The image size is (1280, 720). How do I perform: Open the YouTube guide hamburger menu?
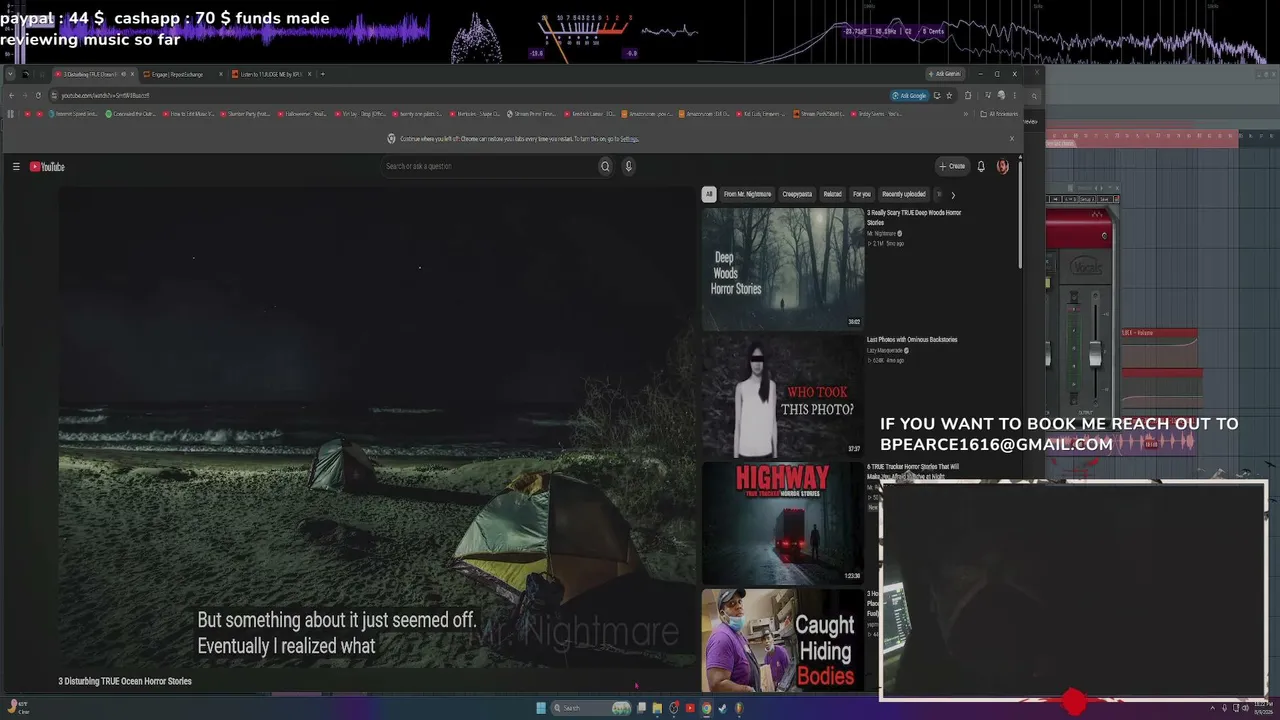click(x=16, y=167)
